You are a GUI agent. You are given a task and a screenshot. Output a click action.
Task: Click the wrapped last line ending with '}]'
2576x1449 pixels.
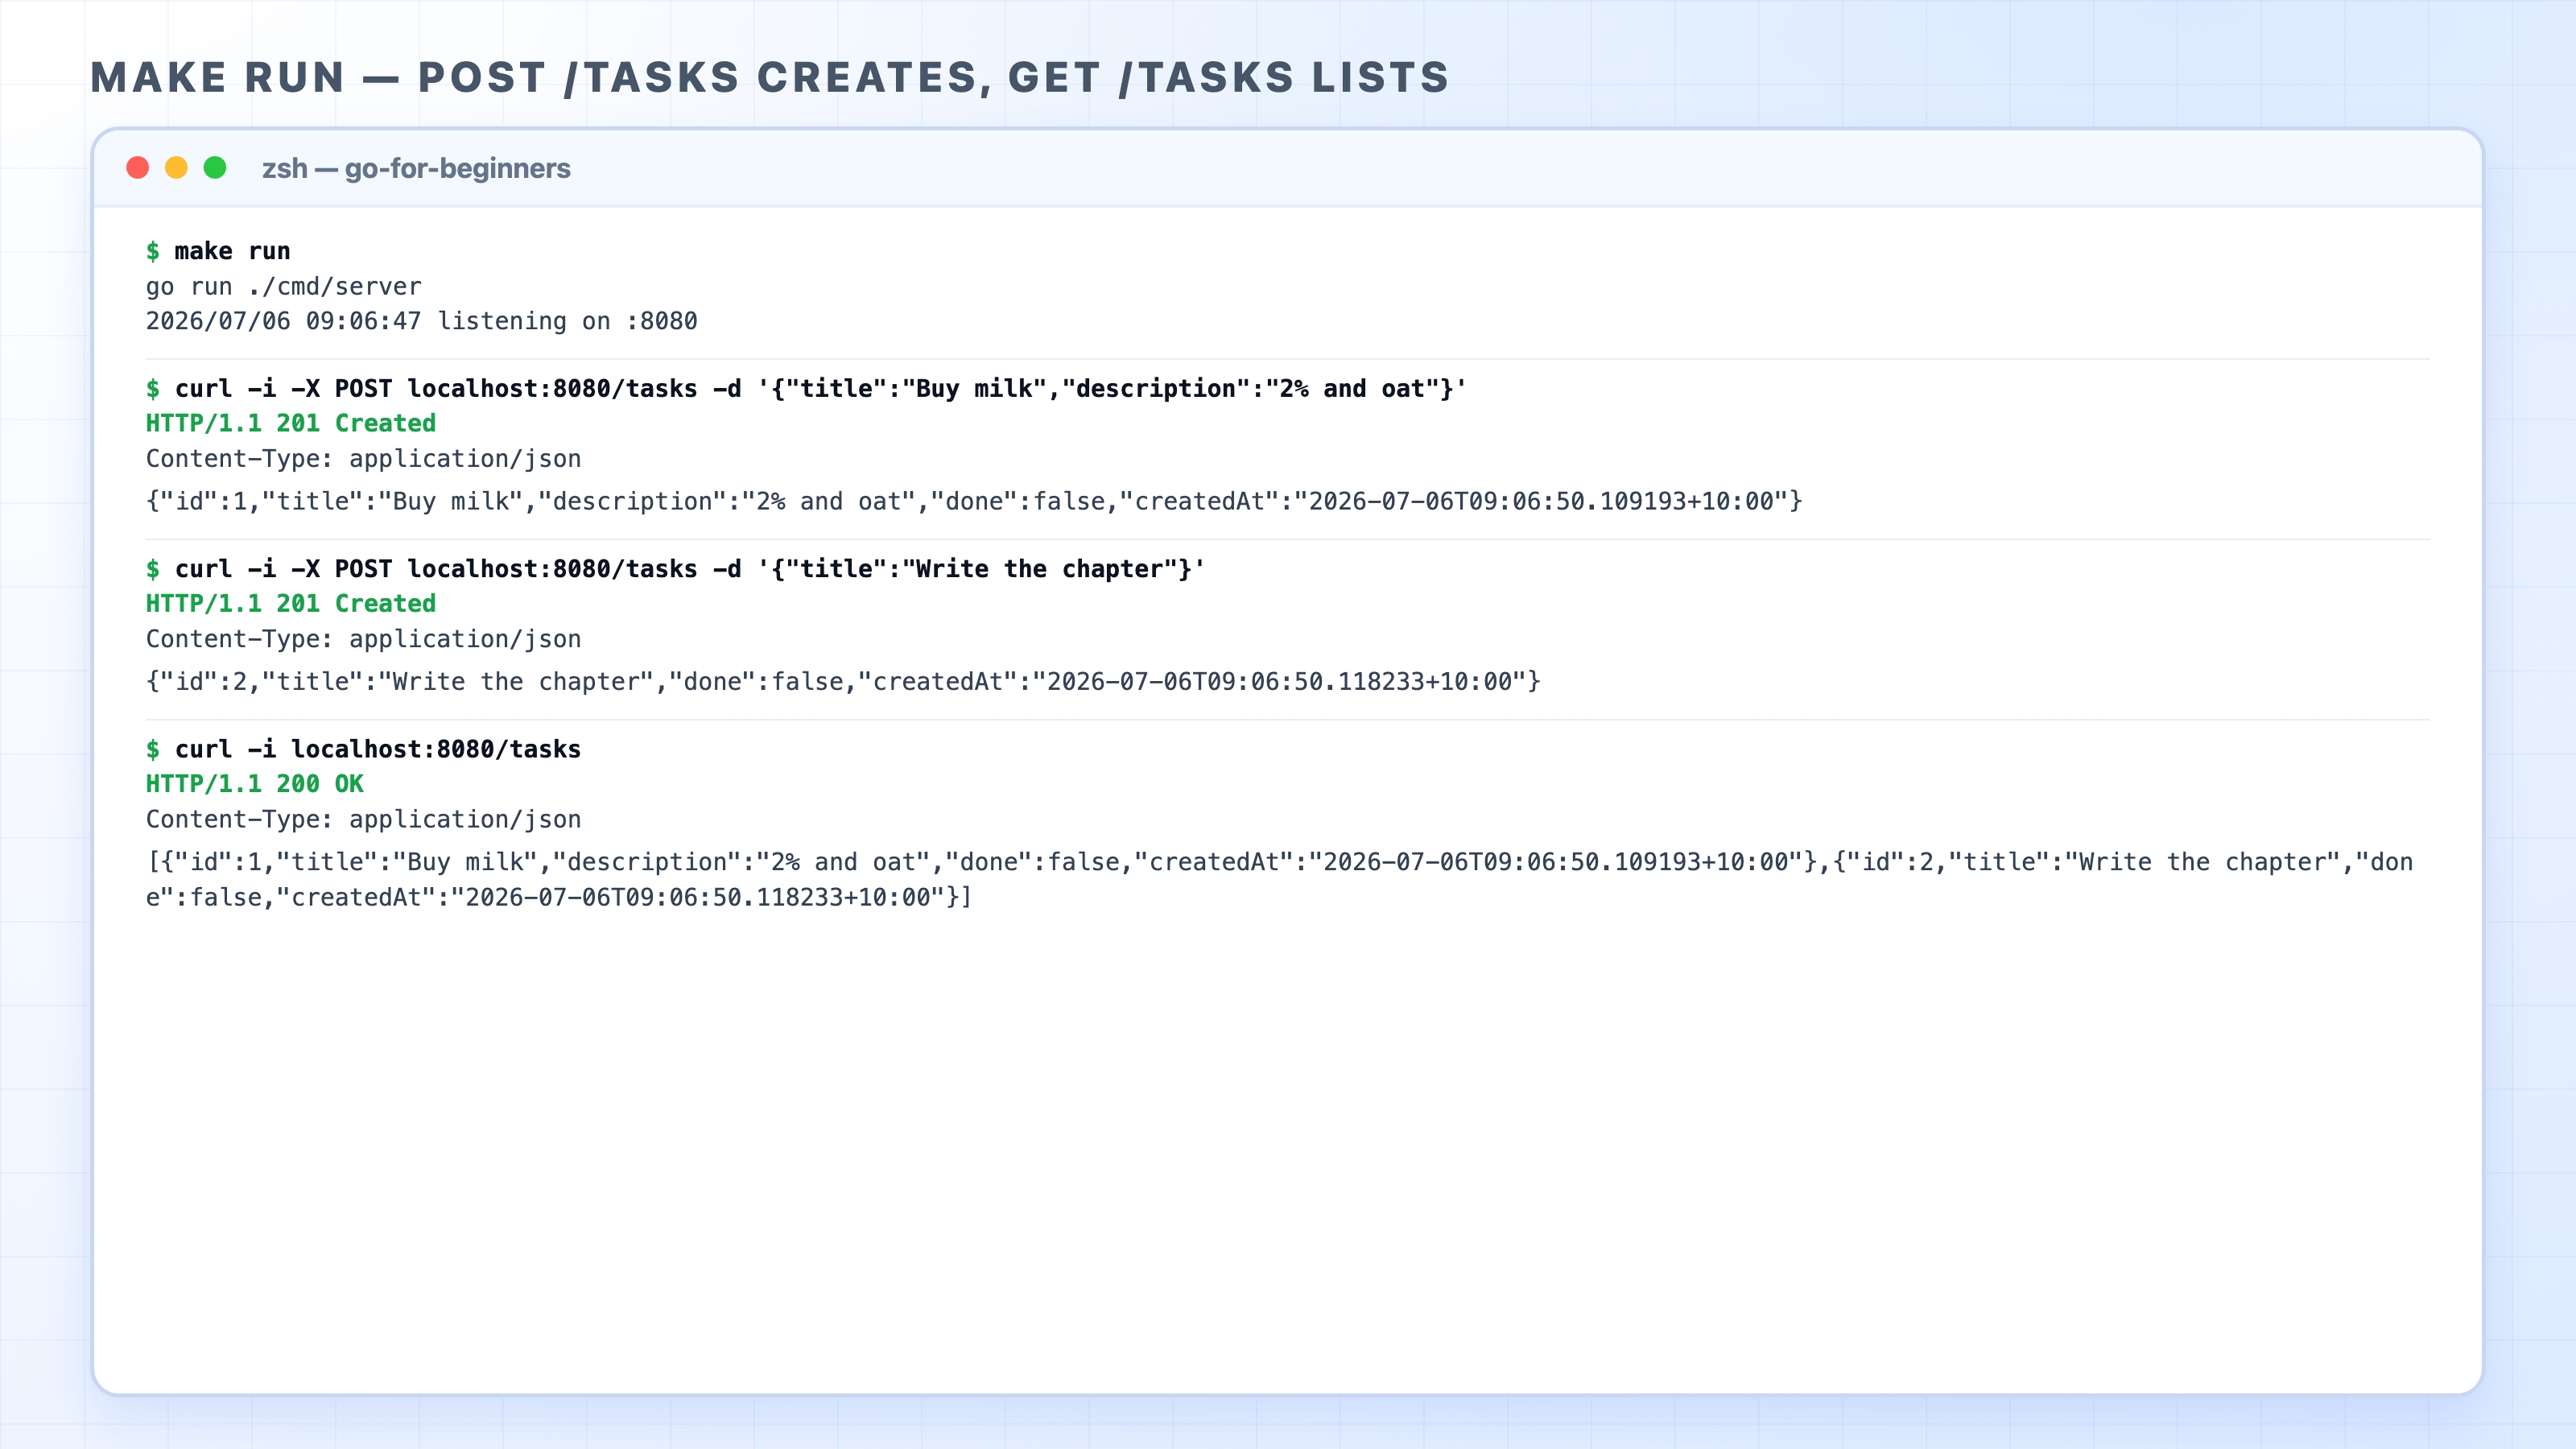(x=559, y=897)
